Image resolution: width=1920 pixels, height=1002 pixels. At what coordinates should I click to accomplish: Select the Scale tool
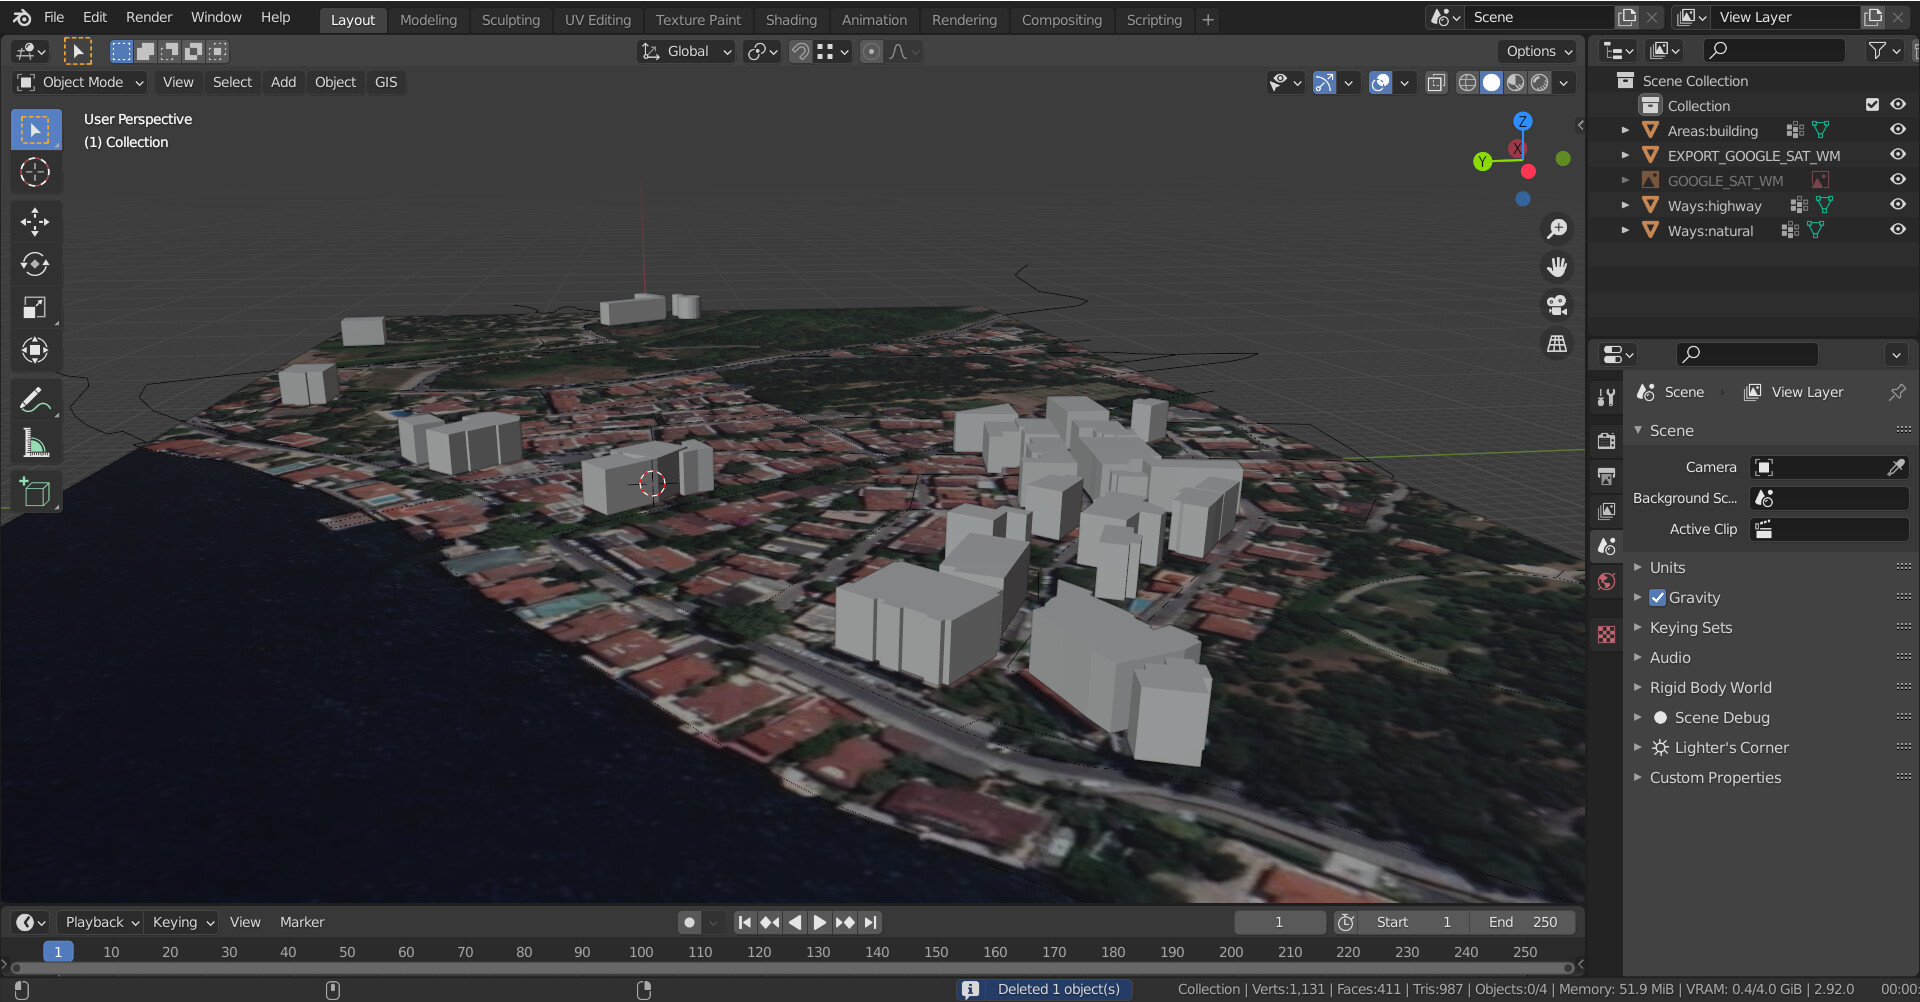coord(36,307)
